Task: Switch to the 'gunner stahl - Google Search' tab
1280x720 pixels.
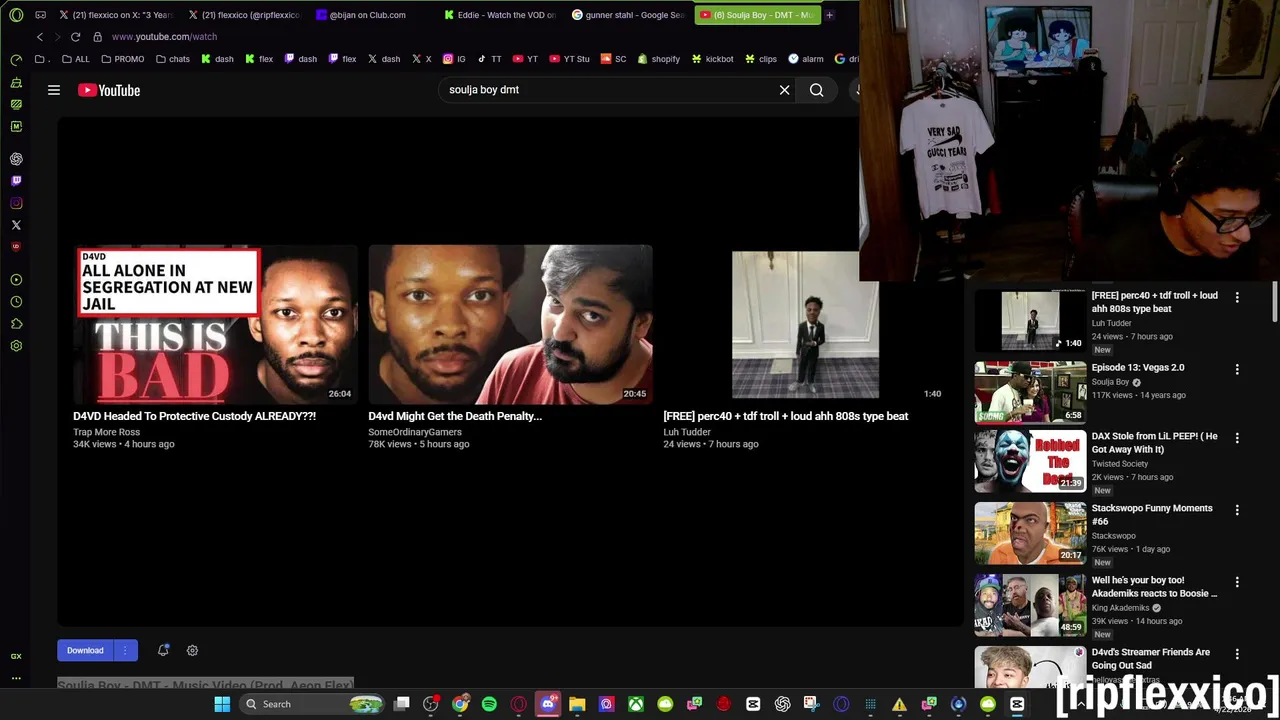Action: pos(630,15)
